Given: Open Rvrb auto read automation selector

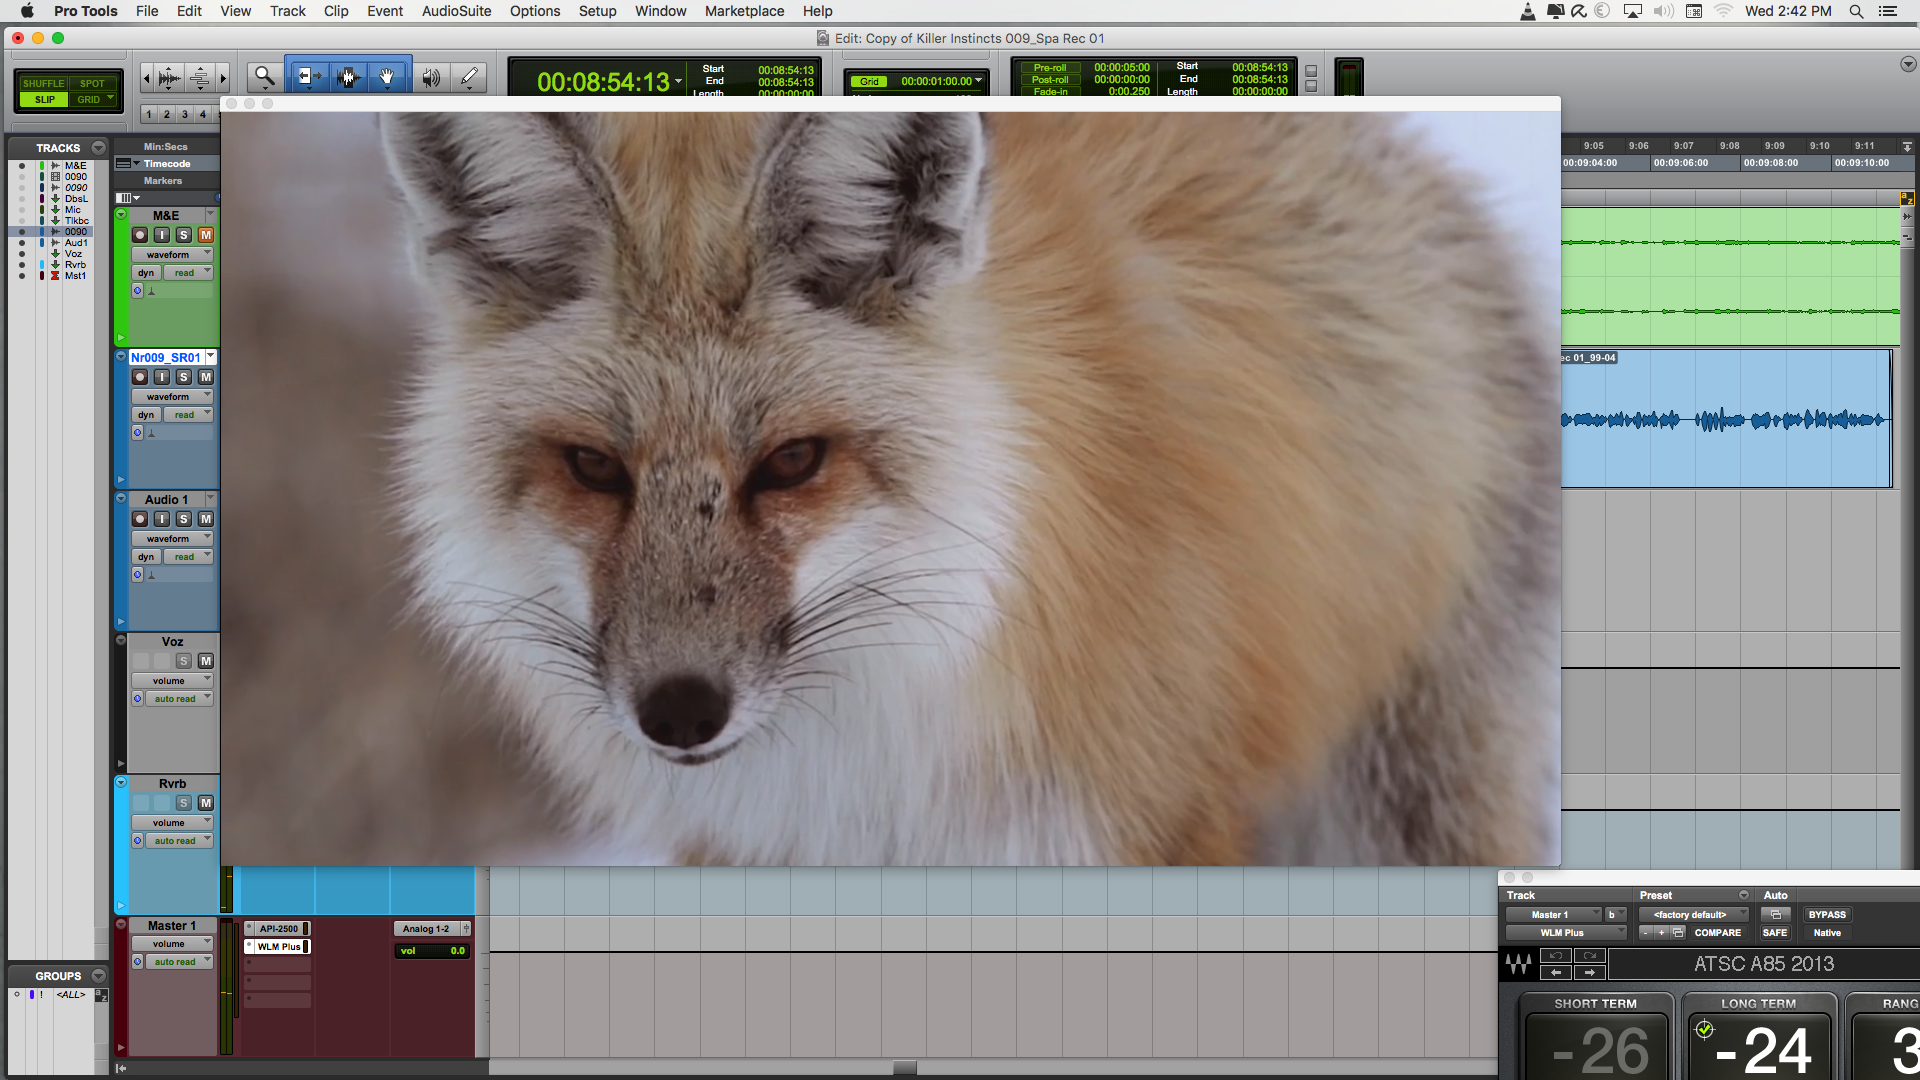Looking at the screenshot, I should pyautogui.click(x=179, y=841).
